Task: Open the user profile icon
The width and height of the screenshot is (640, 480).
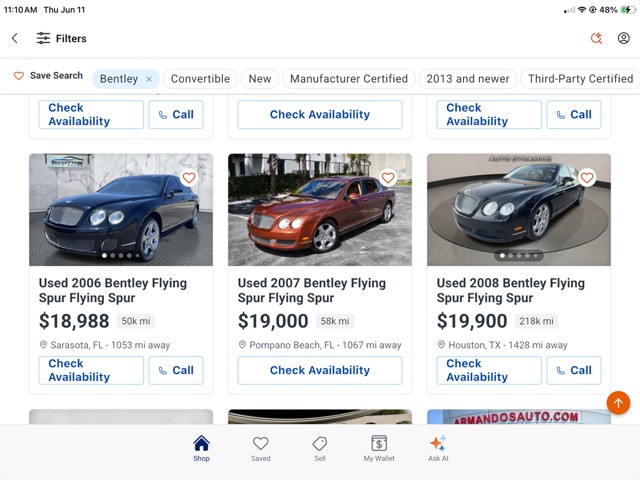Action: tap(623, 38)
